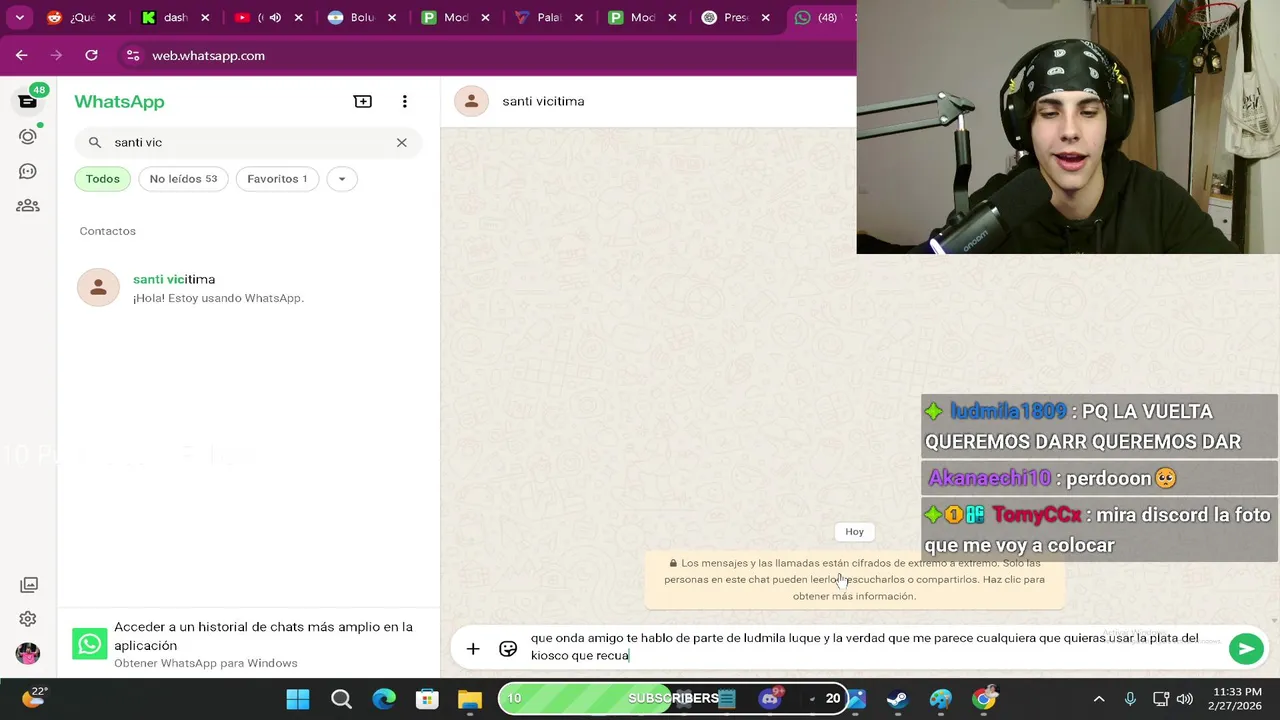Screen dimensions: 1280x720
Task: Open Microsoft Store from taskbar
Action: (427, 698)
